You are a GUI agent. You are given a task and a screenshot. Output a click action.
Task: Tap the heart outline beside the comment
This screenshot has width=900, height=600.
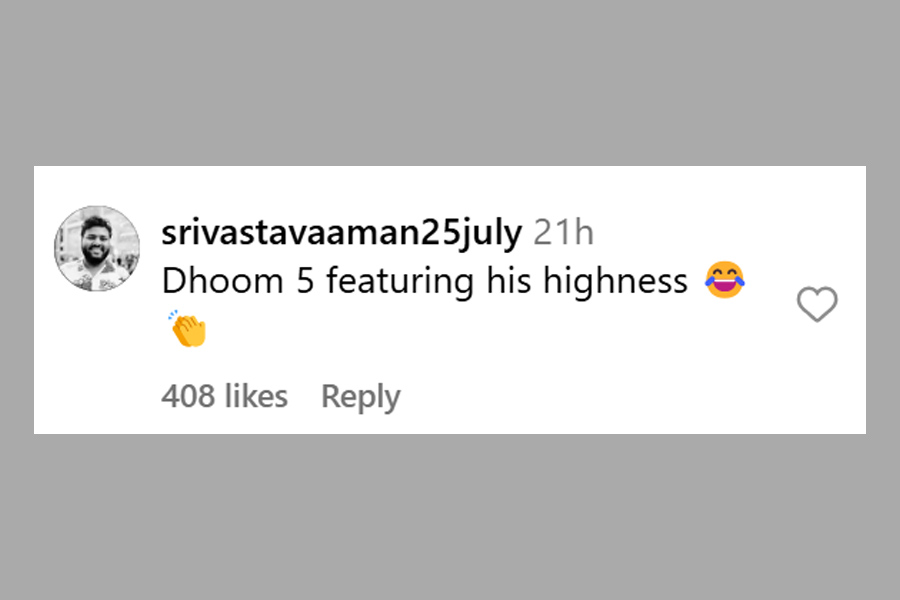point(817,304)
